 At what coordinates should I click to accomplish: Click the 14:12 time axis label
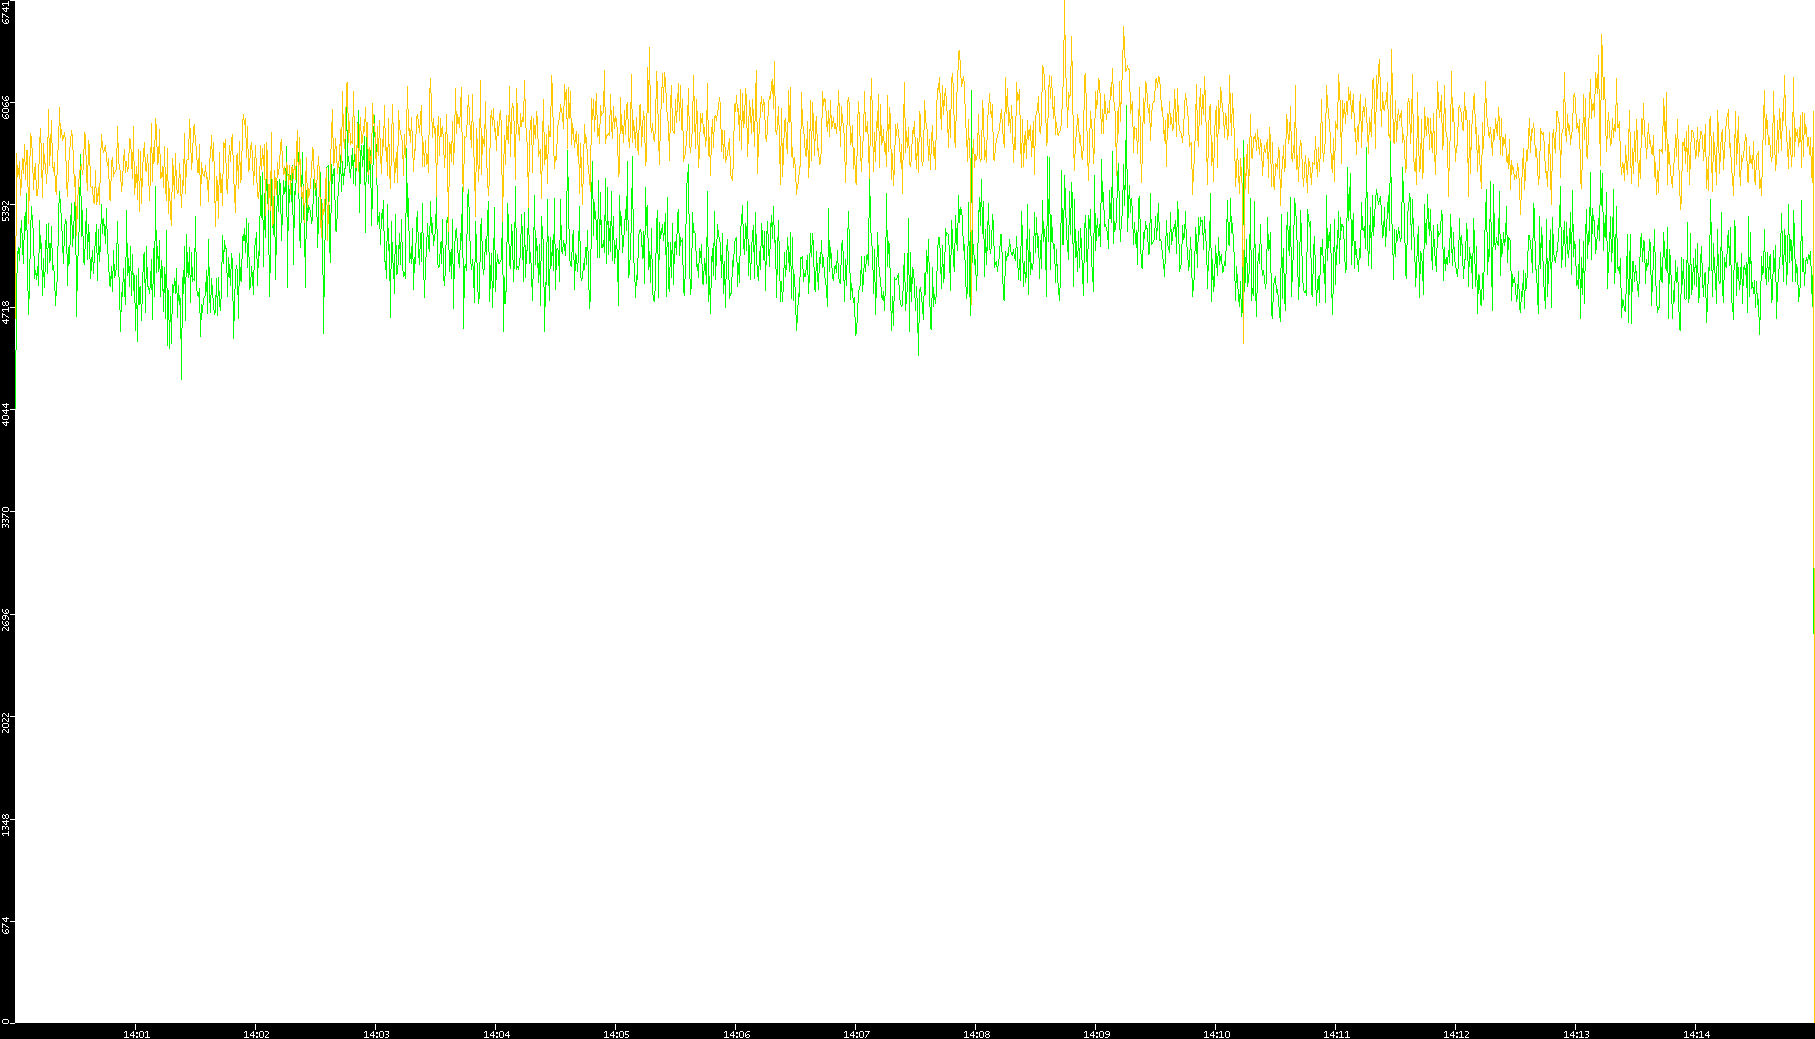pos(1457,1034)
